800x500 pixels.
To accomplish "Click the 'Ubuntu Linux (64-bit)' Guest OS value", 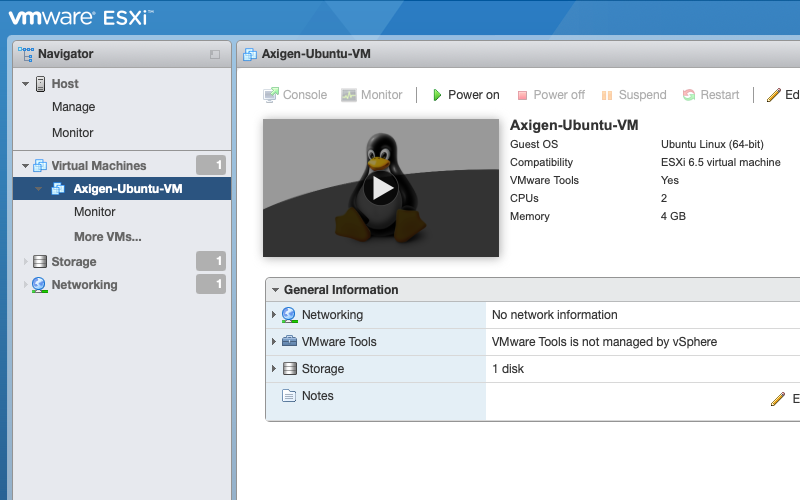I will click(712, 144).
